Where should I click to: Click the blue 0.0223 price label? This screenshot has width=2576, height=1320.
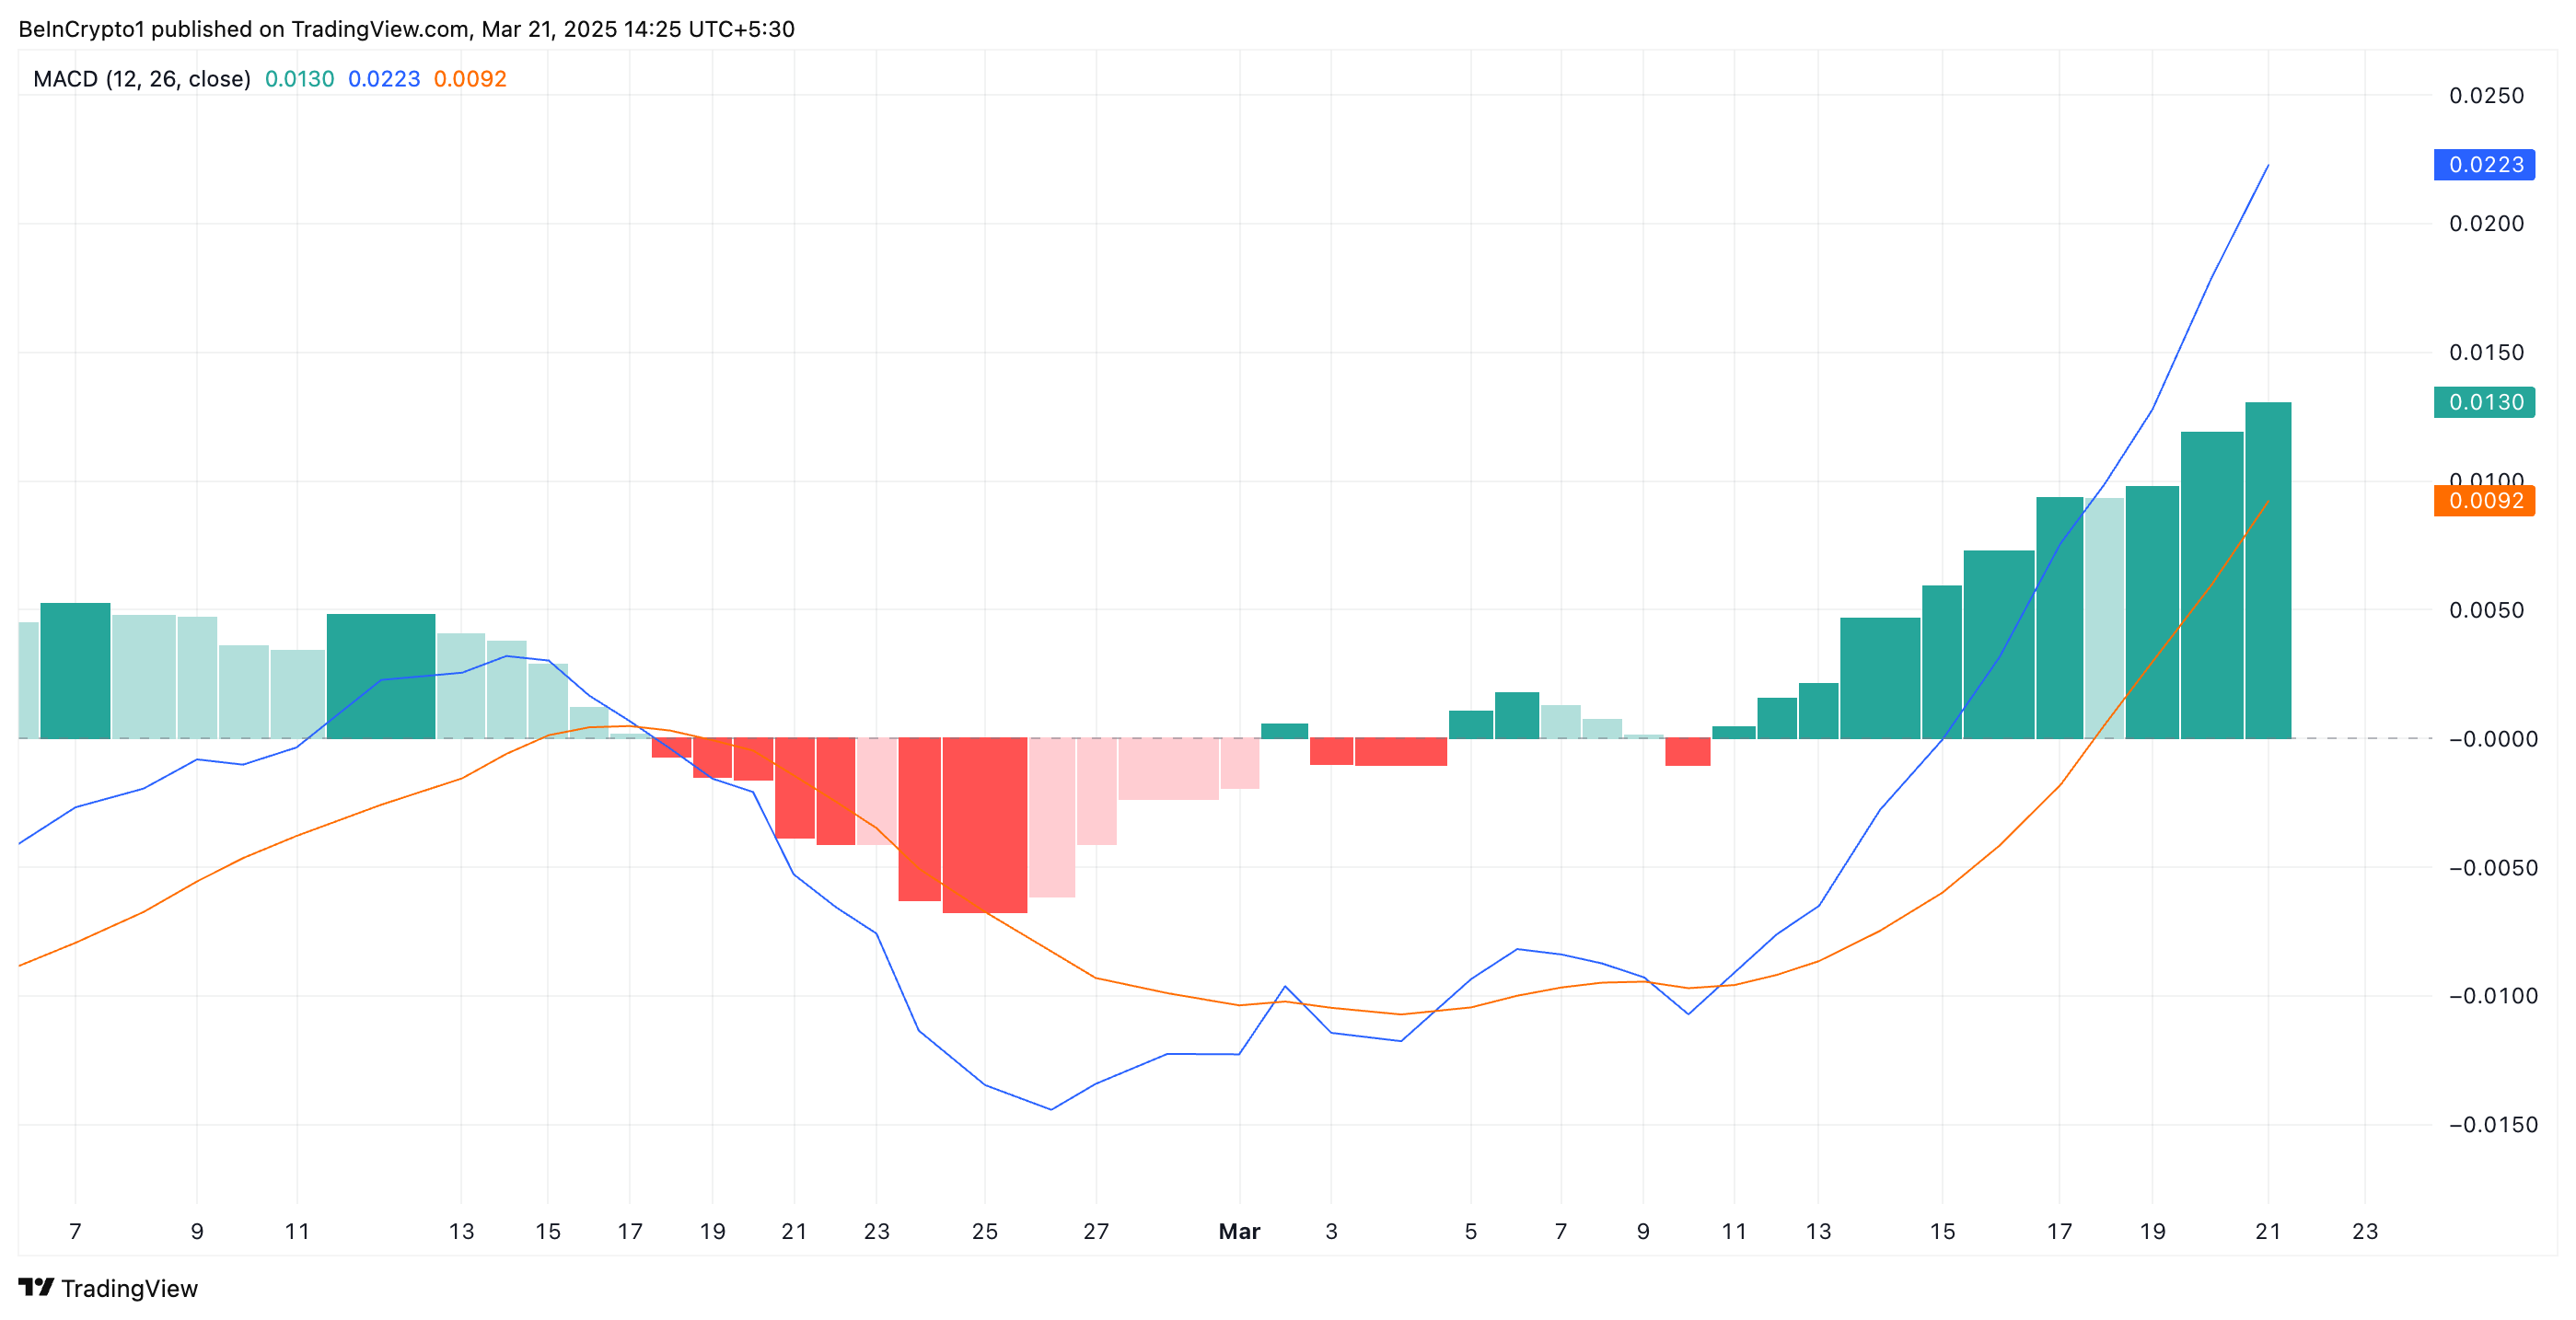pos(2484,164)
